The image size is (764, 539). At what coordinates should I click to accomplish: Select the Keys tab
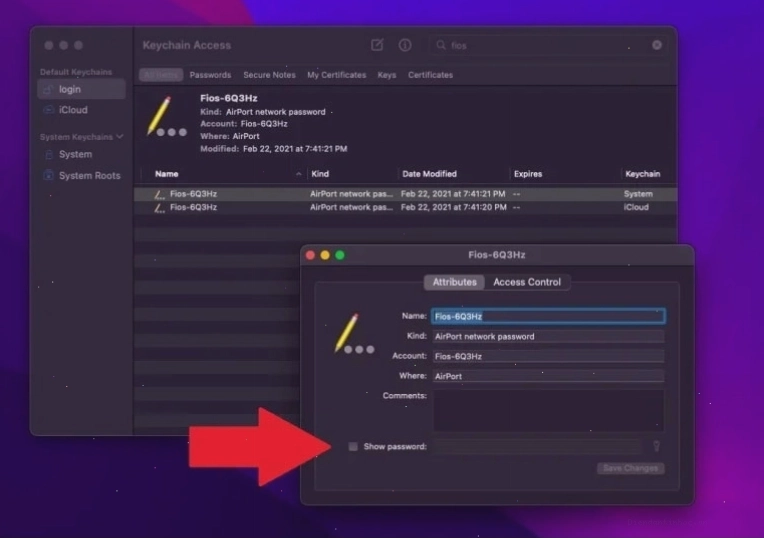point(387,75)
